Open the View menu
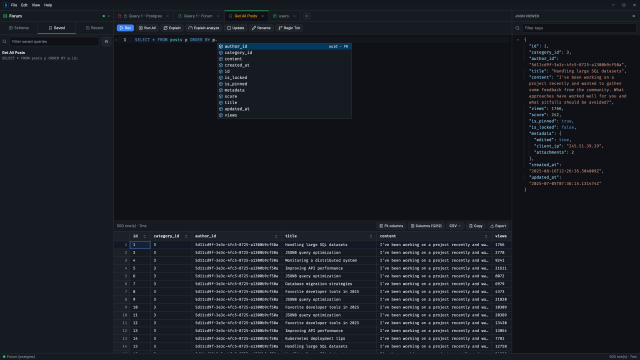Image resolution: width=640 pixels, height=360 pixels. click(36, 5)
